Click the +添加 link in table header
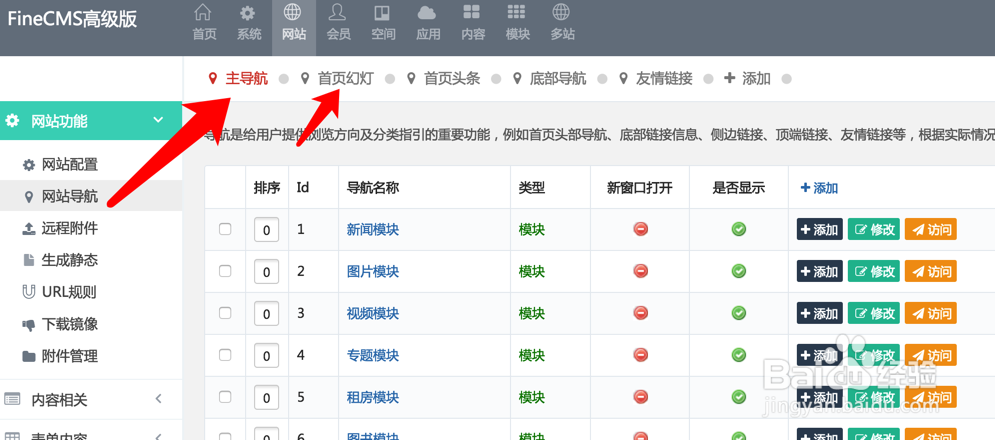Screen dimensions: 995x440 tap(819, 188)
